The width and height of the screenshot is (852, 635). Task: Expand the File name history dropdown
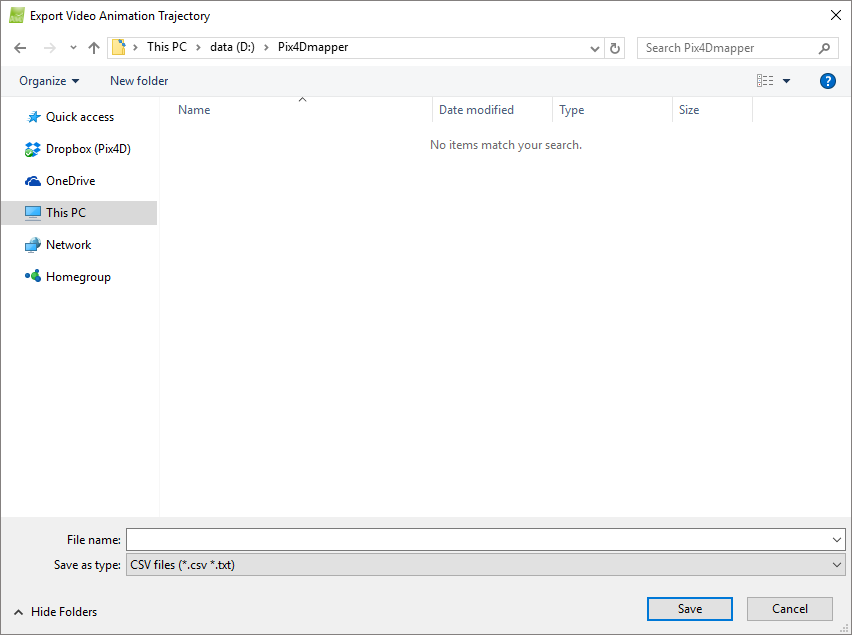pyautogui.click(x=837, y=540)
